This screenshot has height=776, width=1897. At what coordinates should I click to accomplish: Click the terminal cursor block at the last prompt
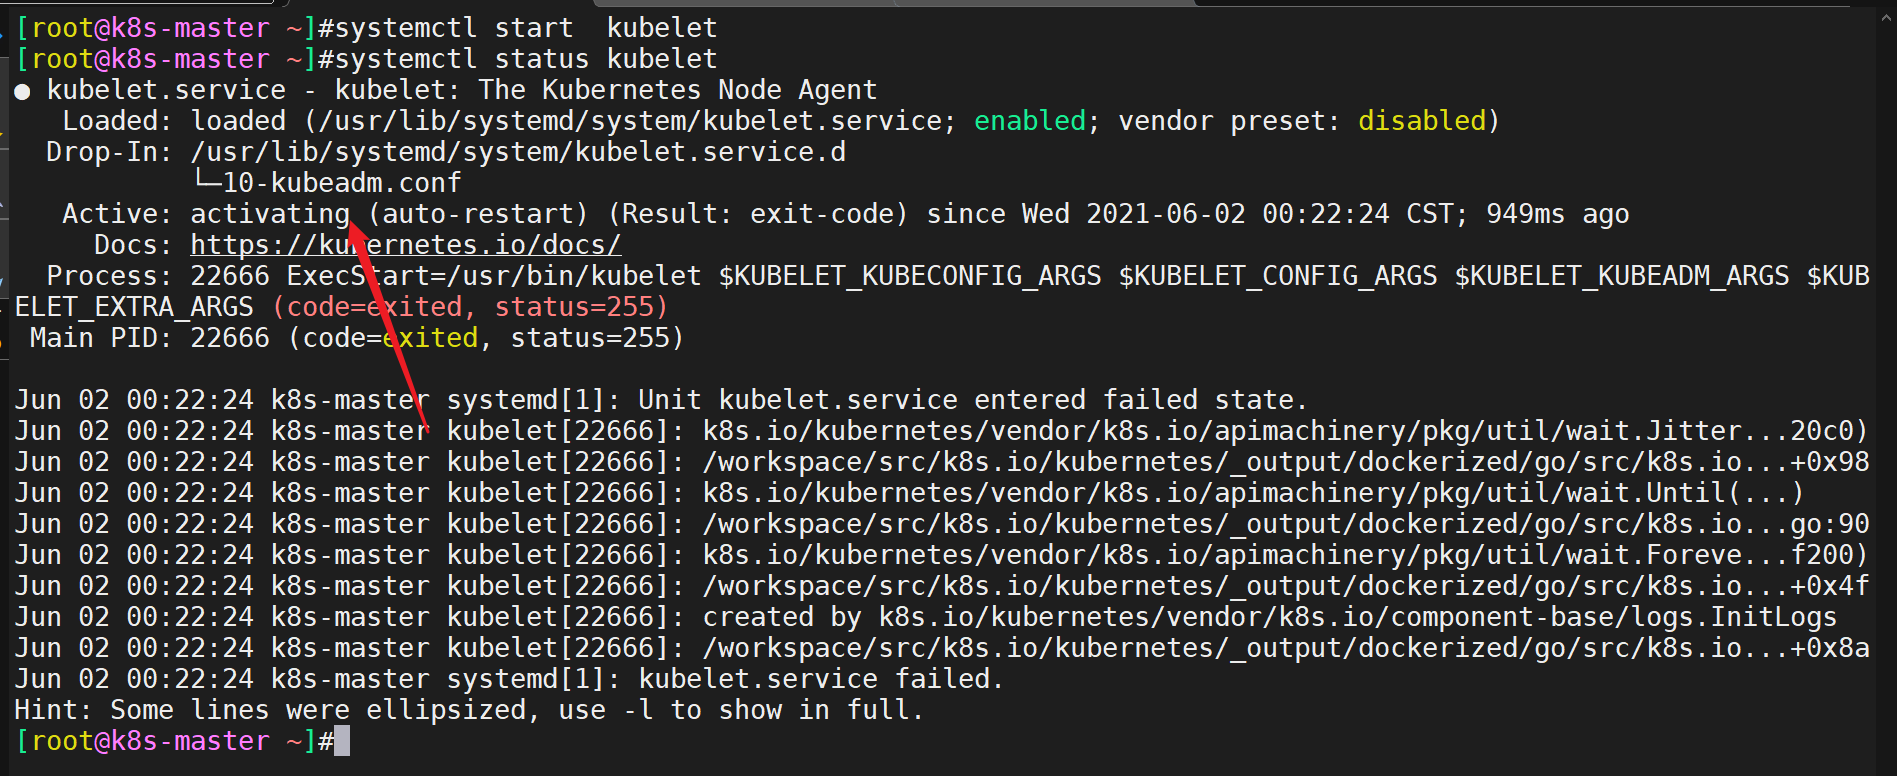point(342,741)
